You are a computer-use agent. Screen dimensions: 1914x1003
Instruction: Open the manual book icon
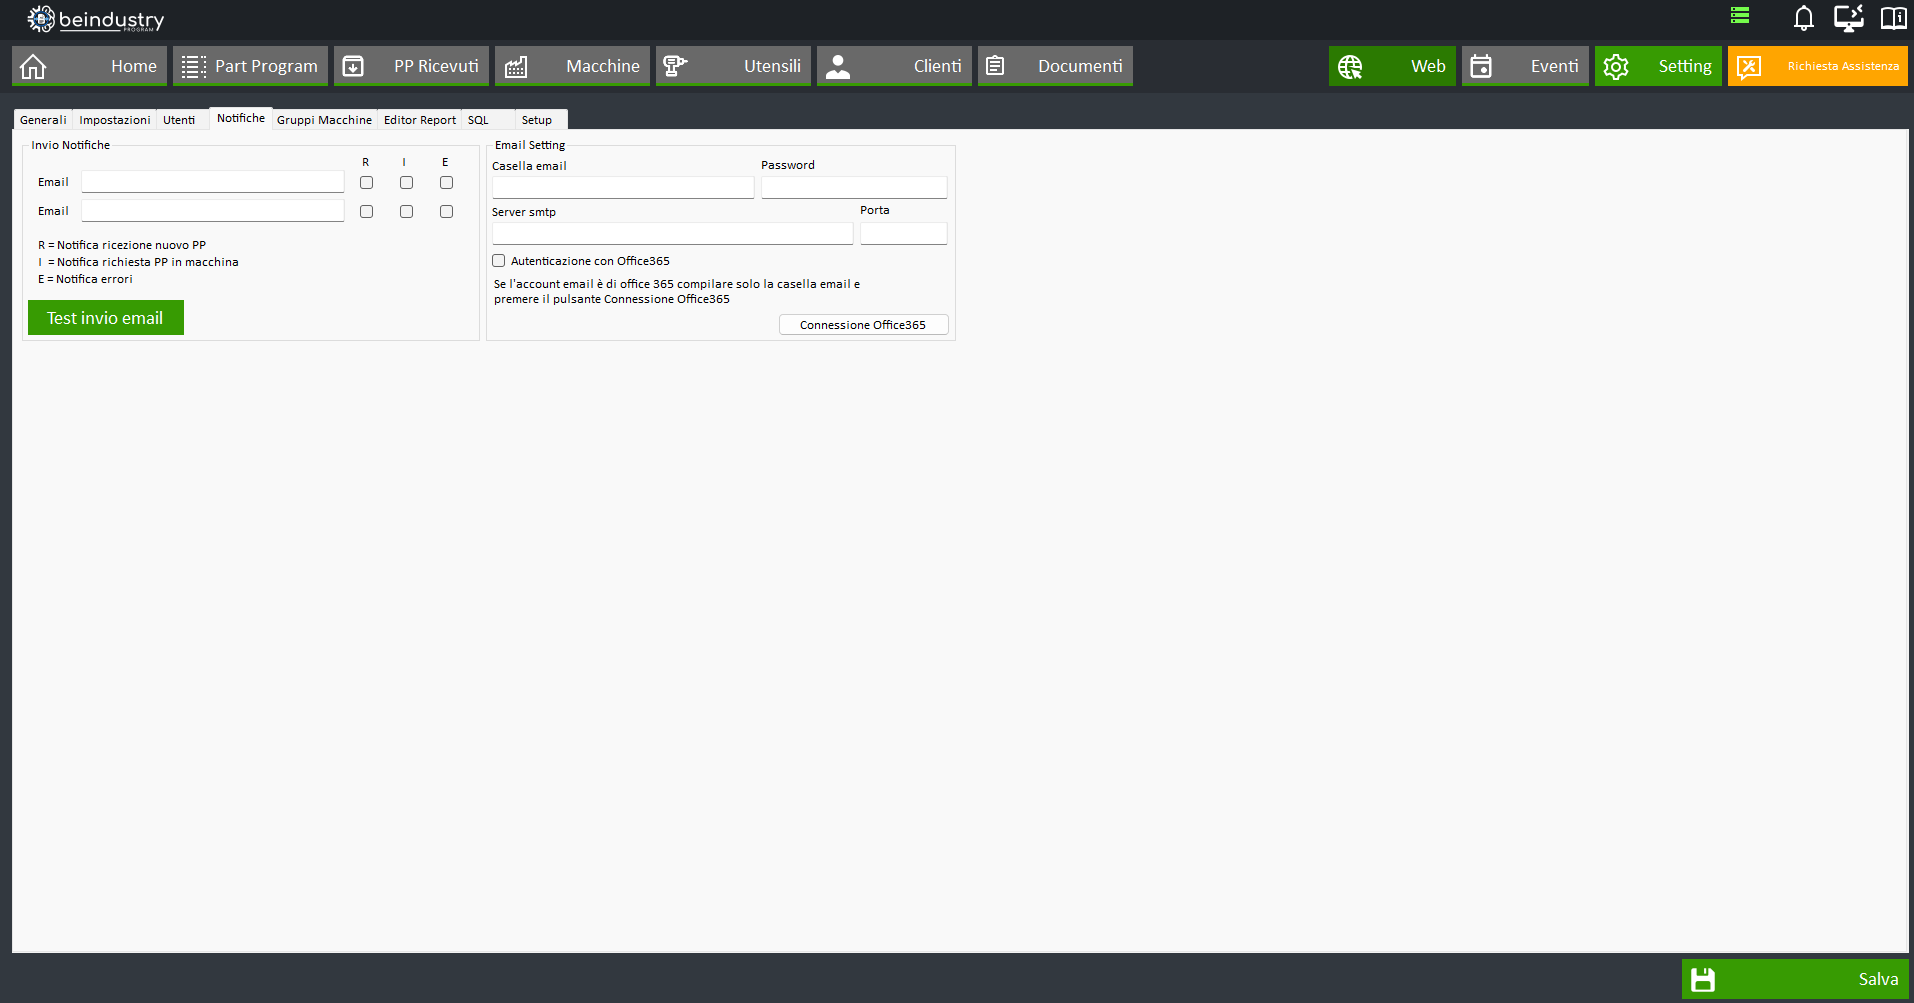pos(1893,18)
